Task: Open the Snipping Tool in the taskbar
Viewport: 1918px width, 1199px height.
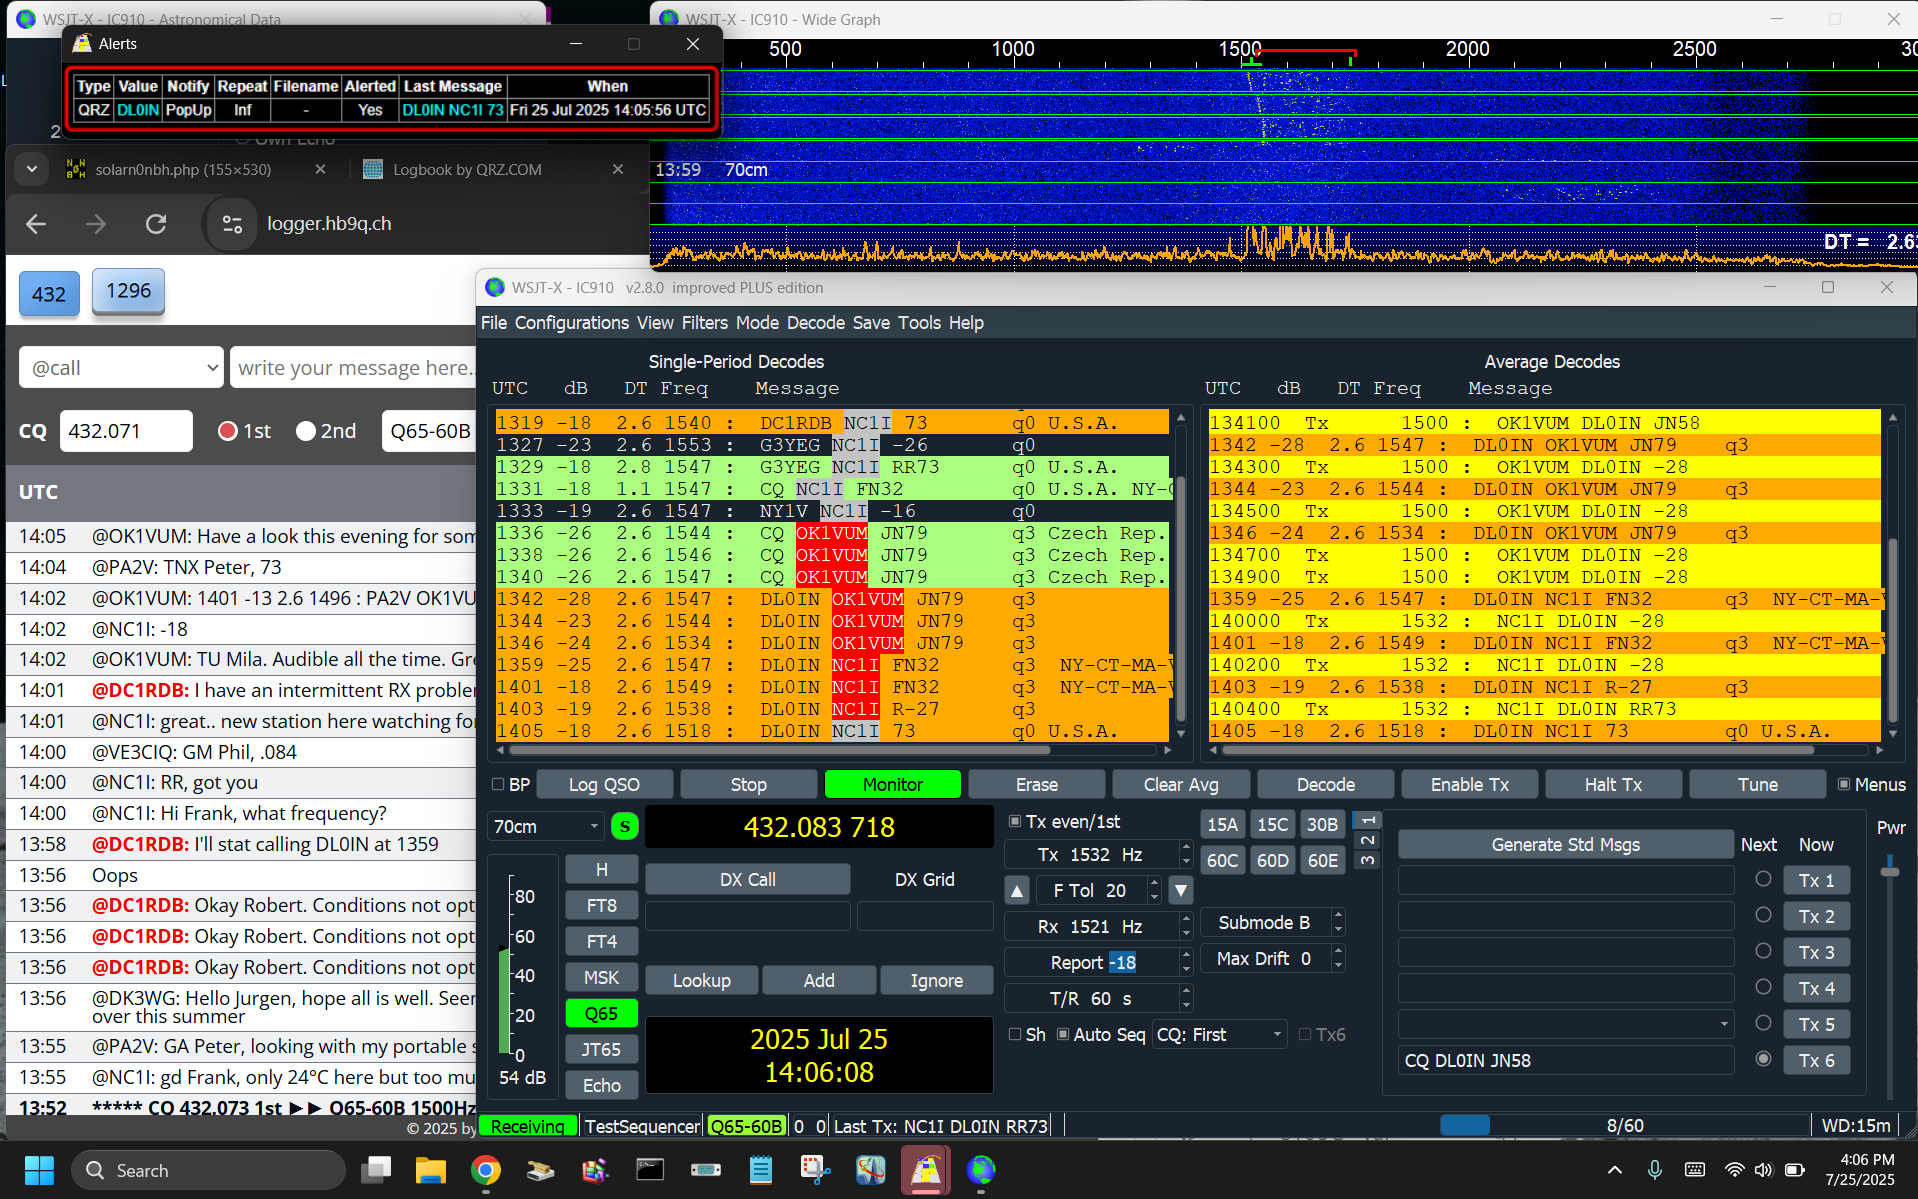Action: pos(816,1170)
